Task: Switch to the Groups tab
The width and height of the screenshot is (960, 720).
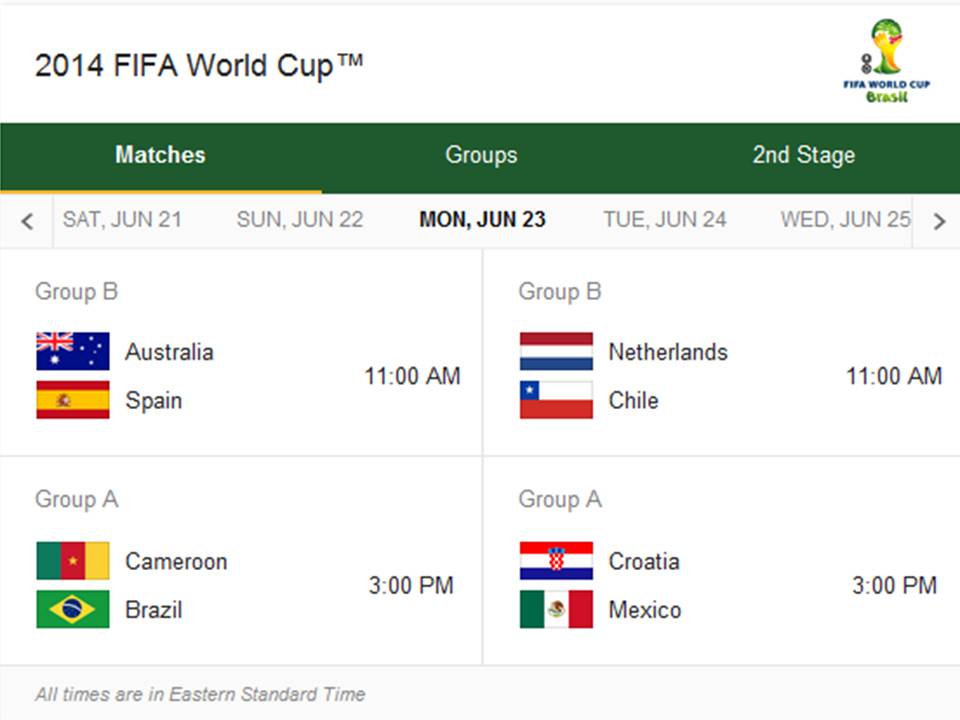Action: [481, 155]
